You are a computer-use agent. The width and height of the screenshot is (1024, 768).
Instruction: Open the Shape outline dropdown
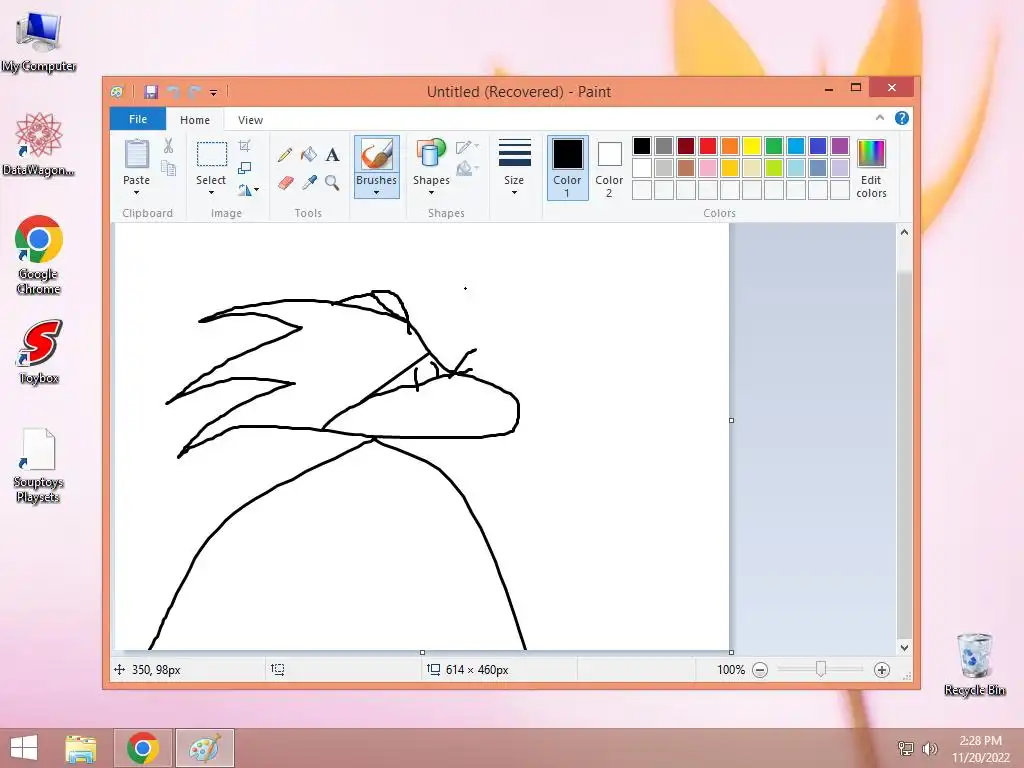pyautogui.click(x=468, y=147)
